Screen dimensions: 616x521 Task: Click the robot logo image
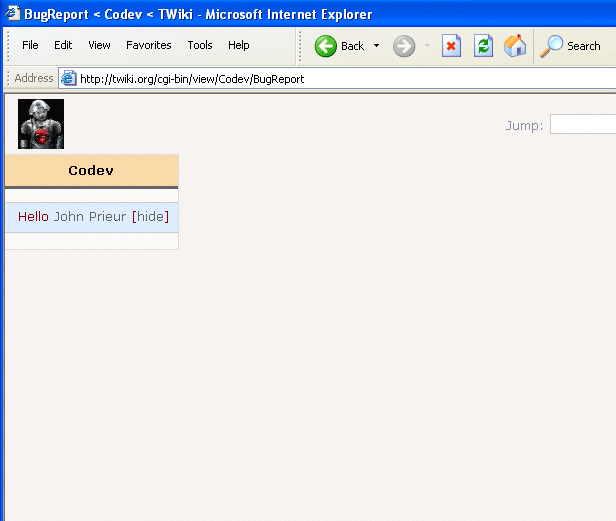coord(41,124)
